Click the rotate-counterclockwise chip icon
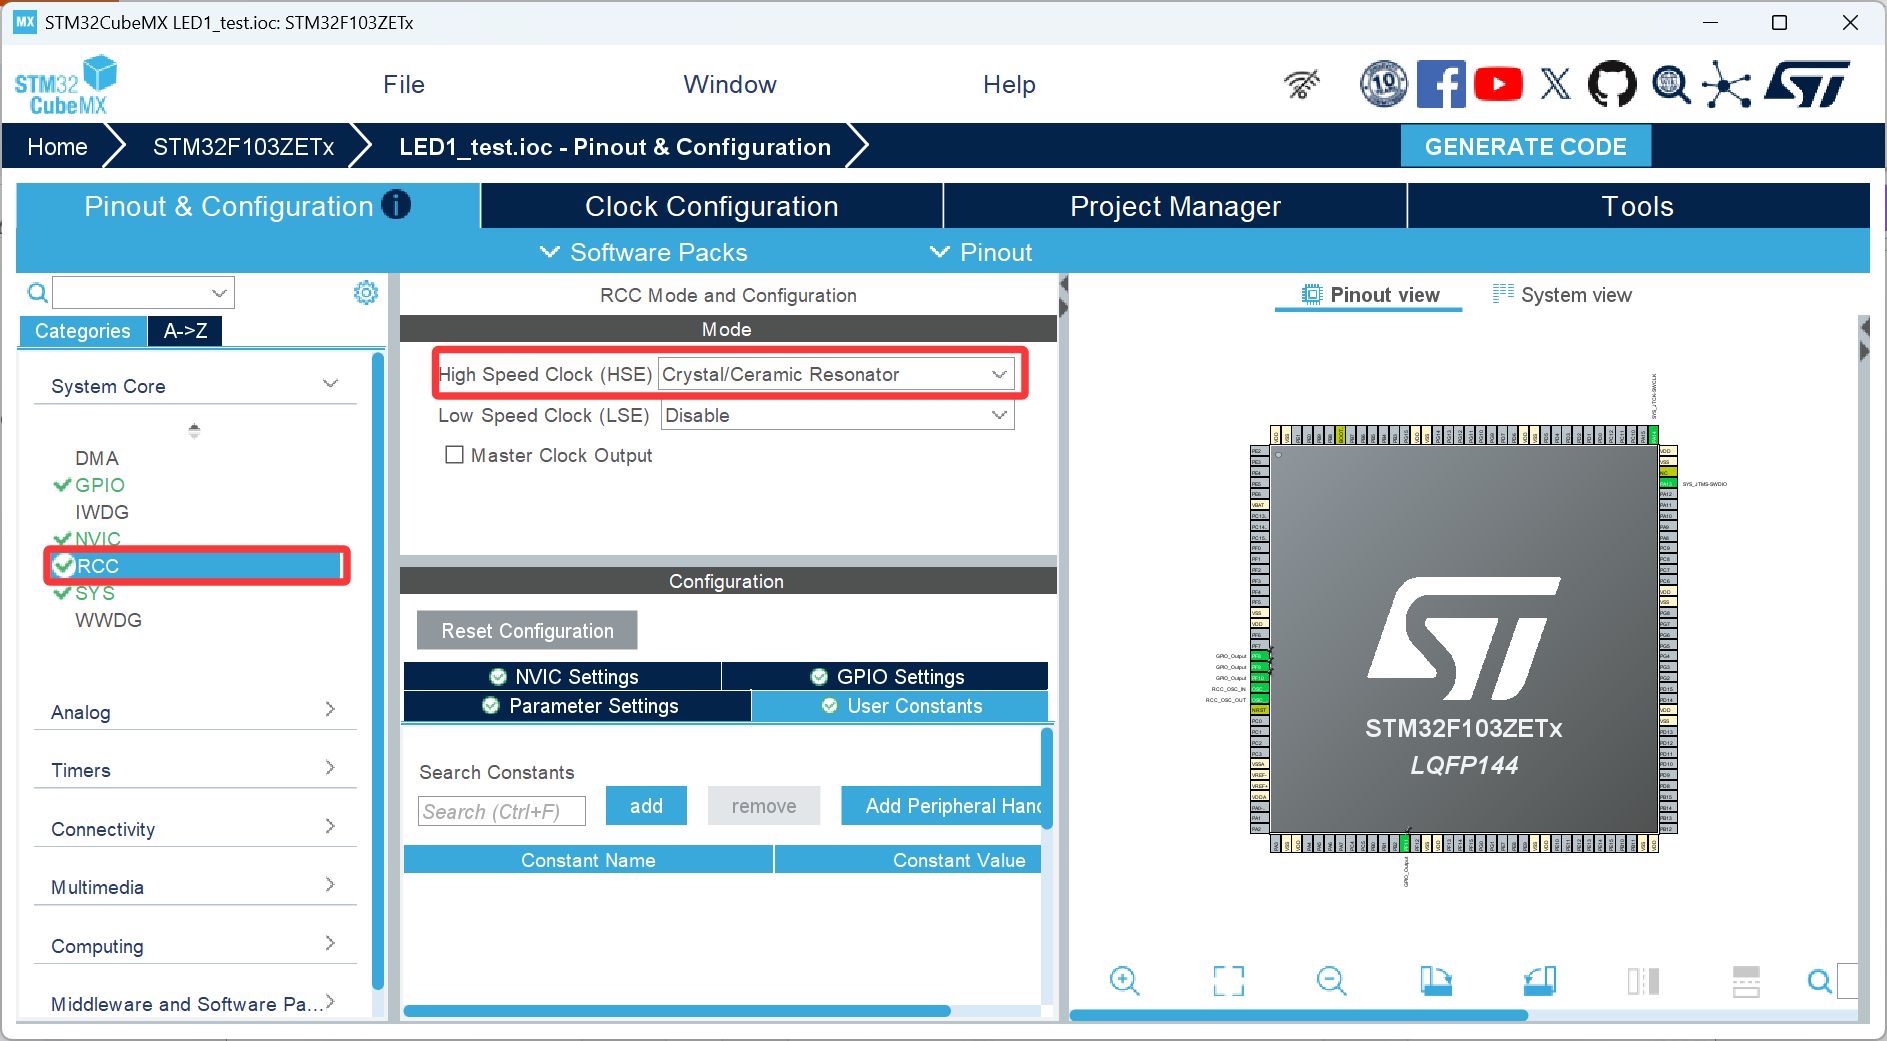This screenshot has height=1041, width=1887. tap(1540, 981)
